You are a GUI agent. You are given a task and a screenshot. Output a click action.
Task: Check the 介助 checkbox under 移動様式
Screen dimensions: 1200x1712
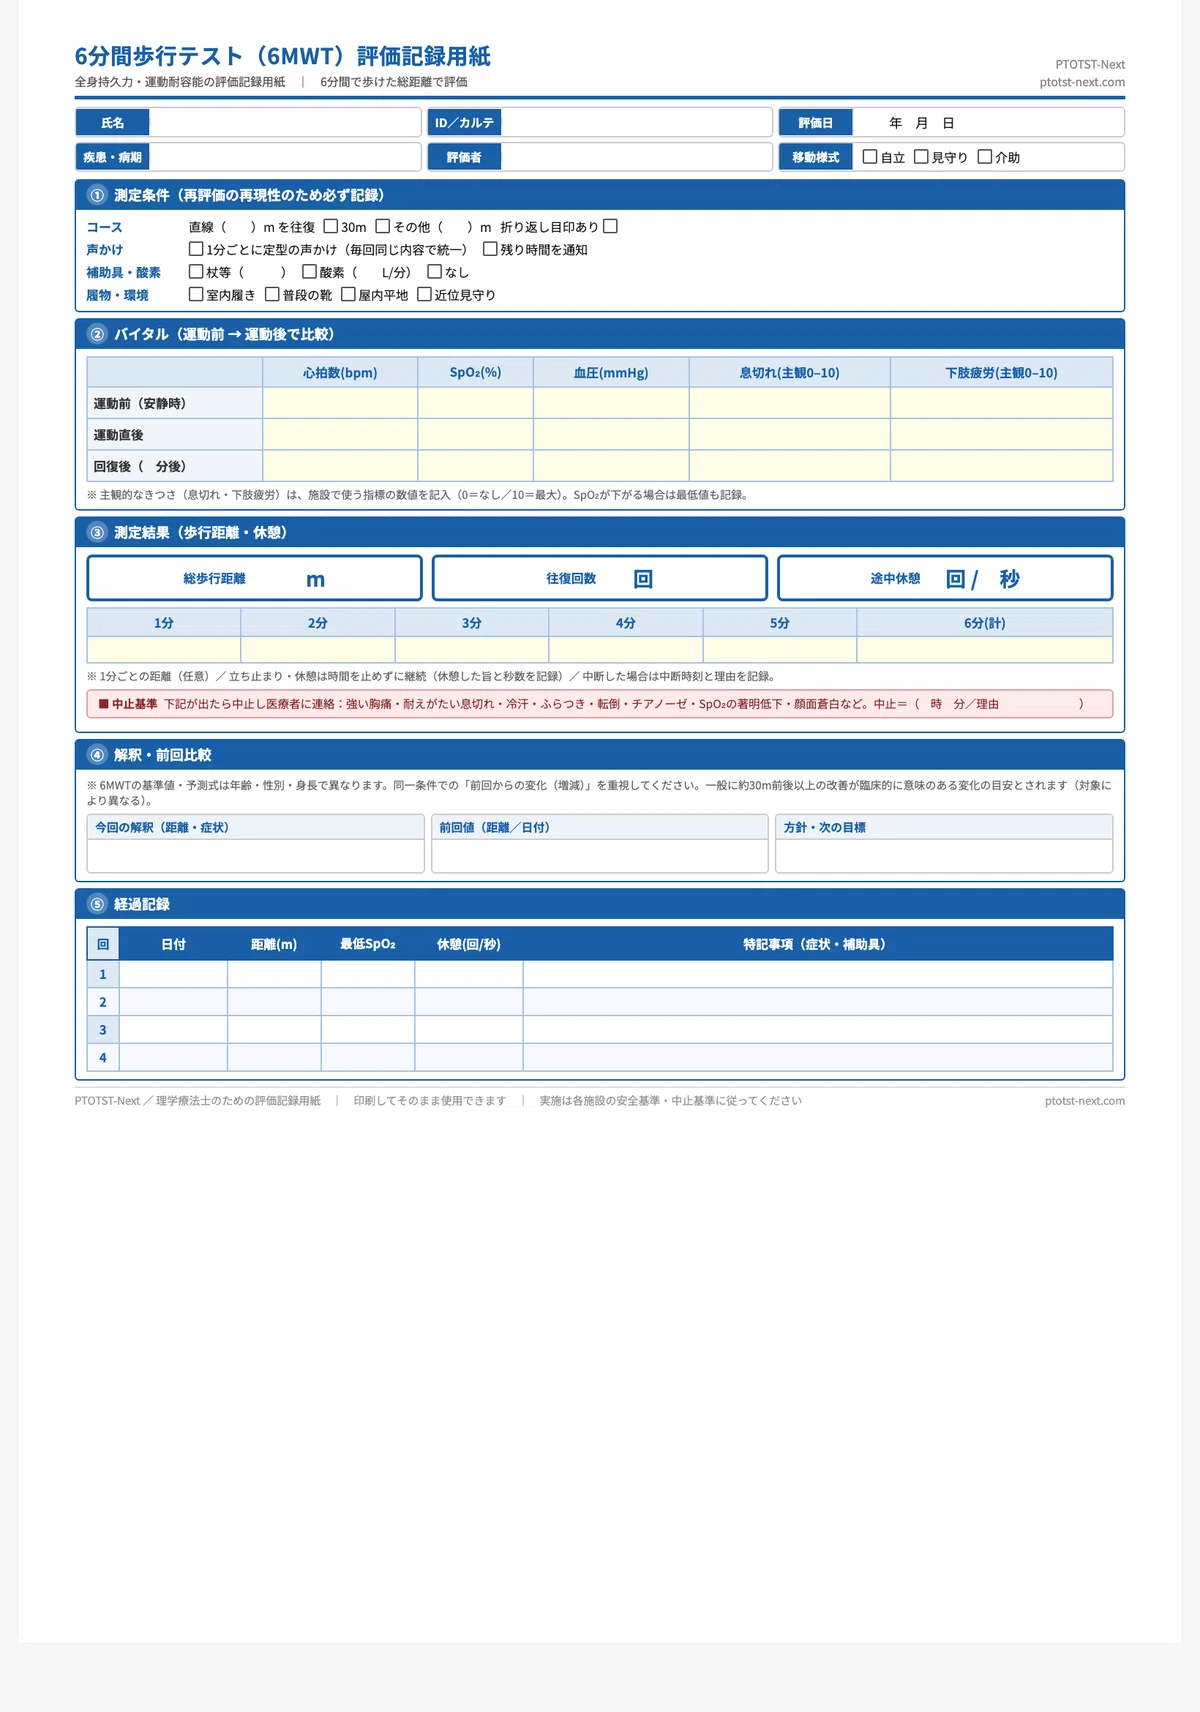point(985,157)
